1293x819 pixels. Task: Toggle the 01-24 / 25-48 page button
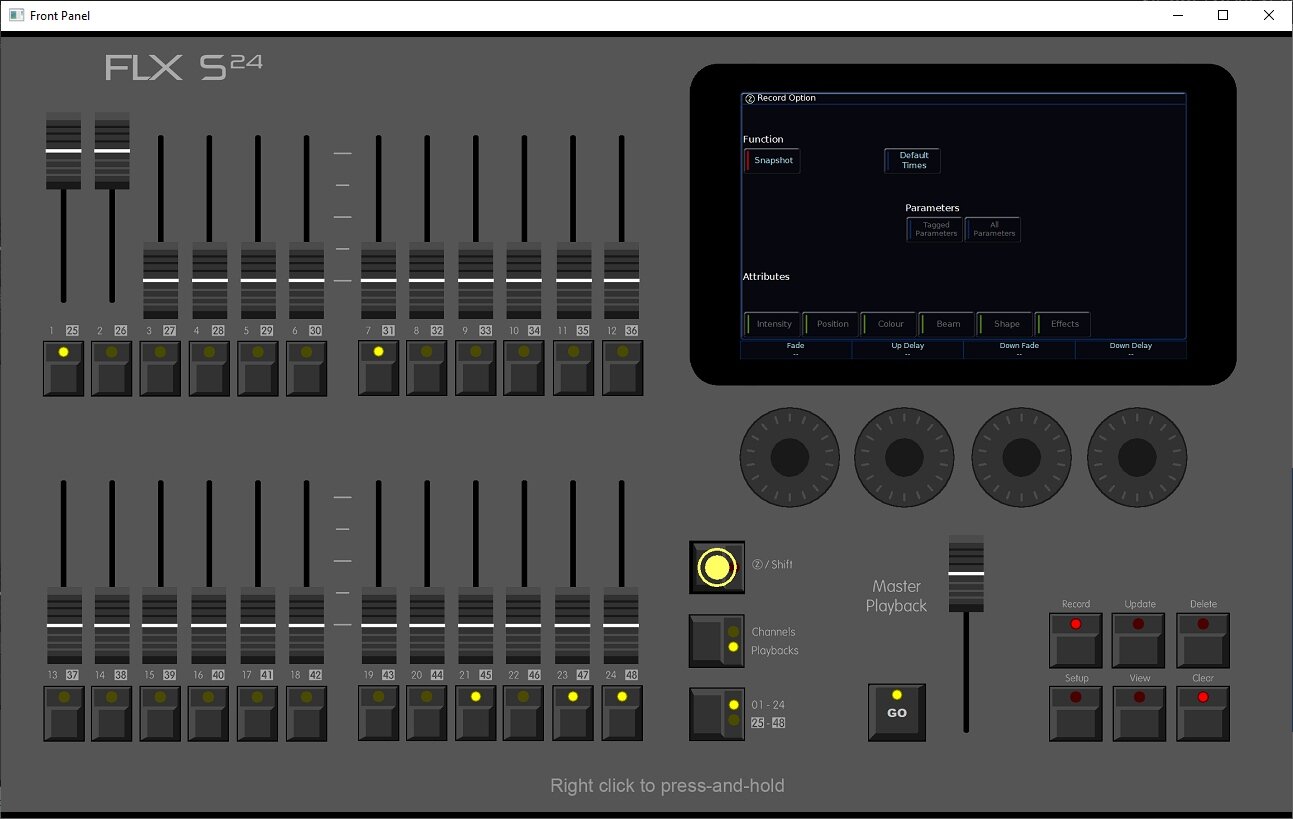717,714
